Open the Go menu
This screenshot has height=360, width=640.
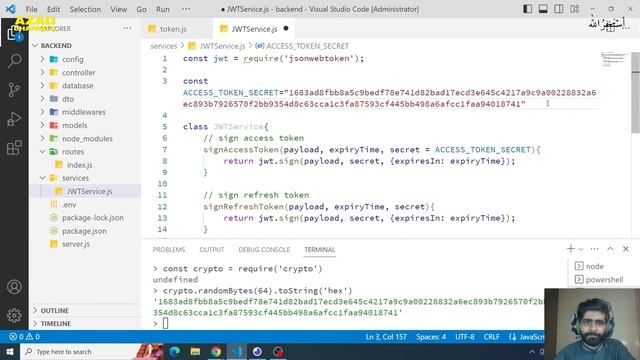click(x=141, y=9)
